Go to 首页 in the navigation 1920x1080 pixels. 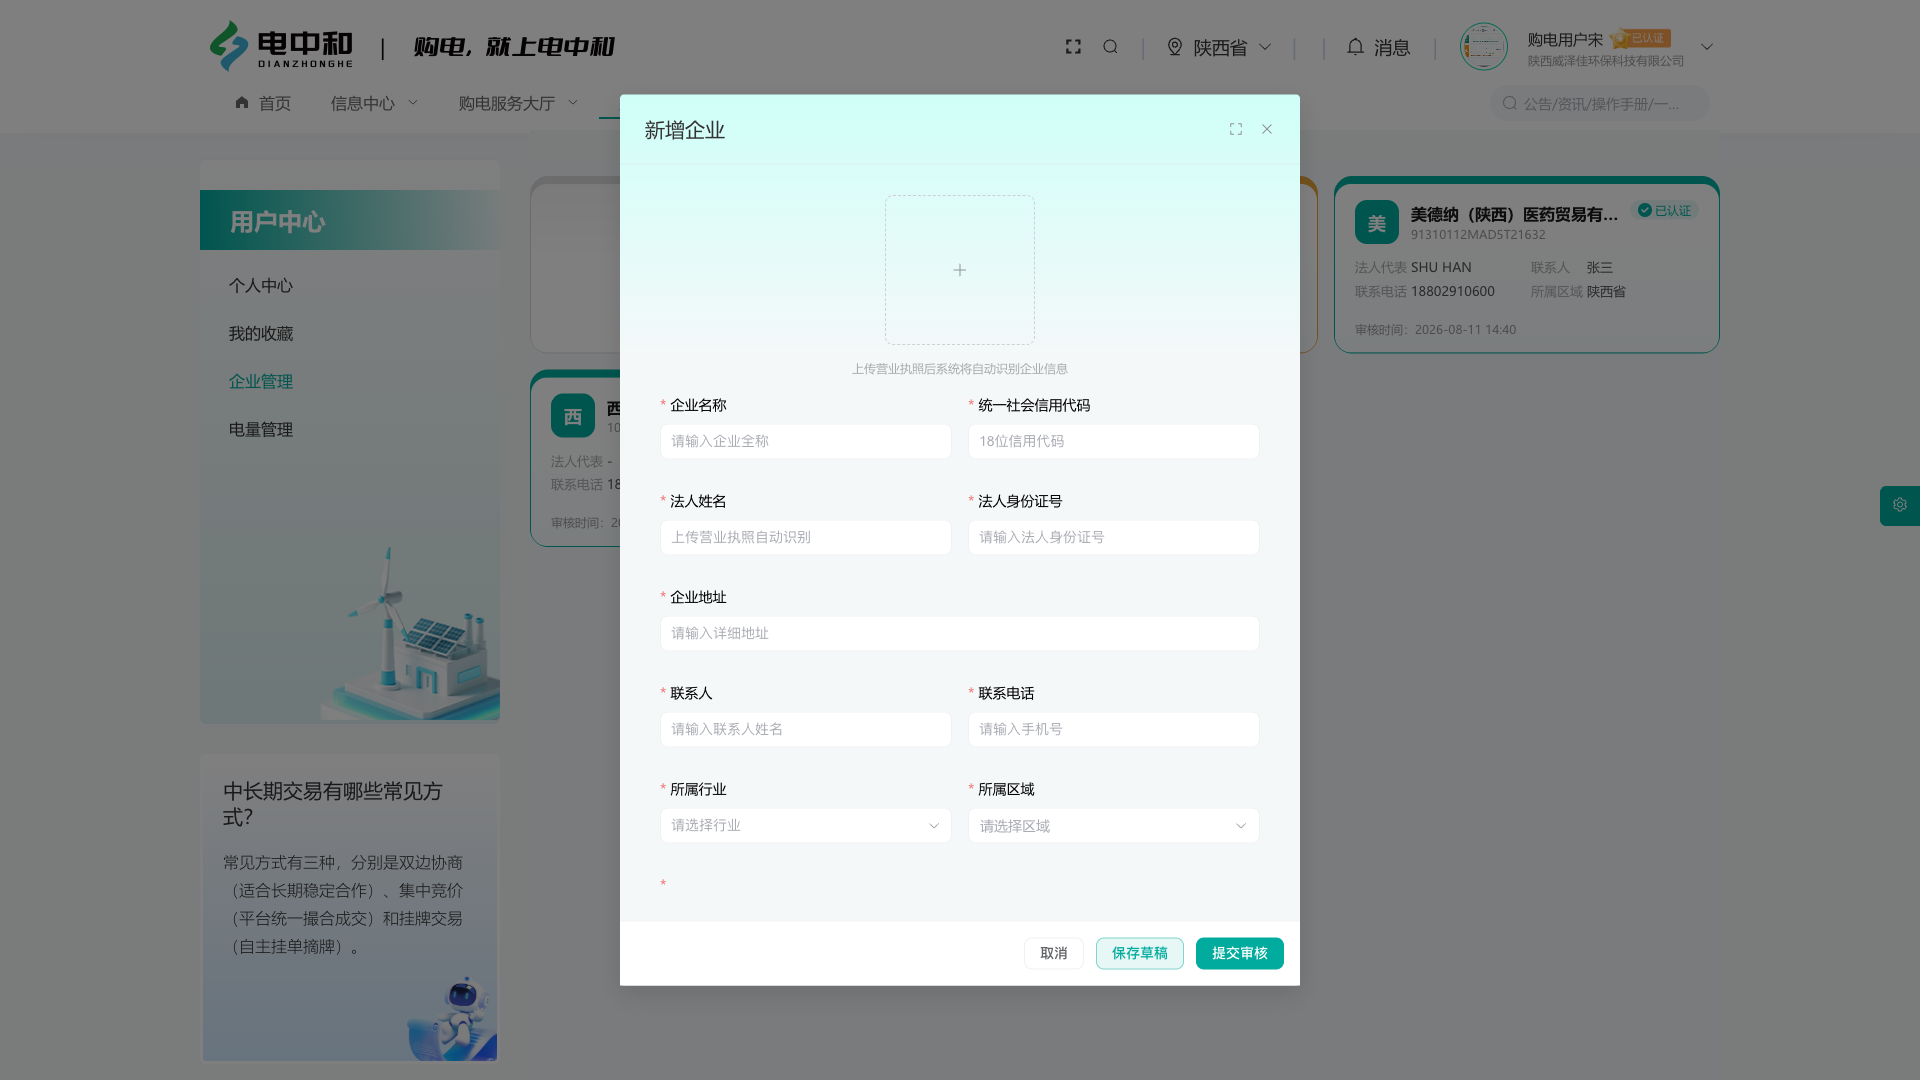coord(274,103)
